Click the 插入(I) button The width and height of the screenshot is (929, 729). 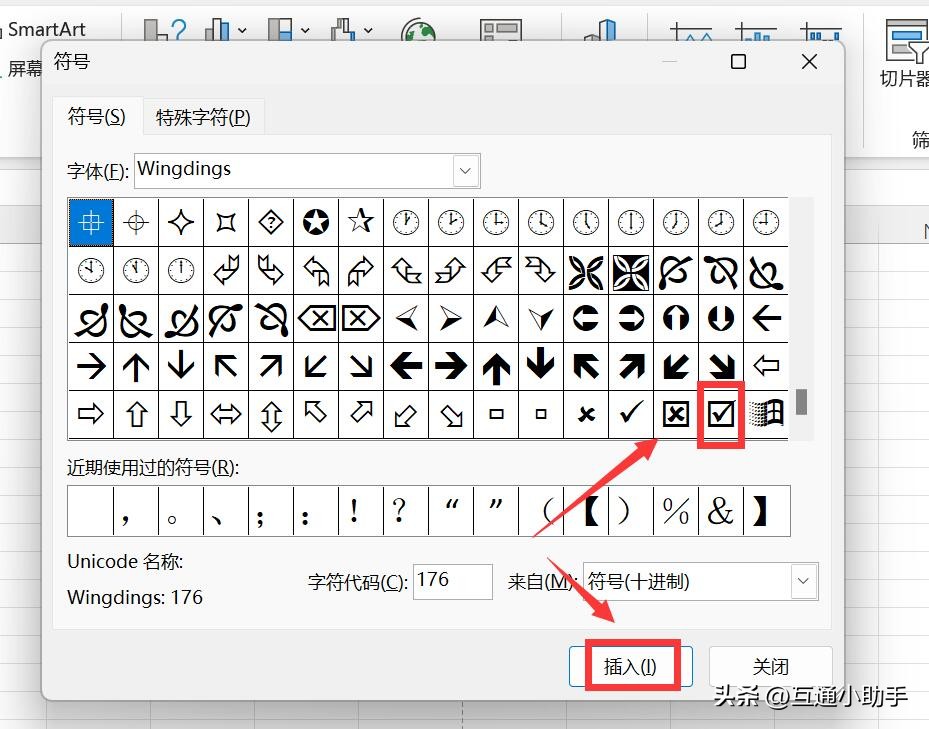point(630,666)
